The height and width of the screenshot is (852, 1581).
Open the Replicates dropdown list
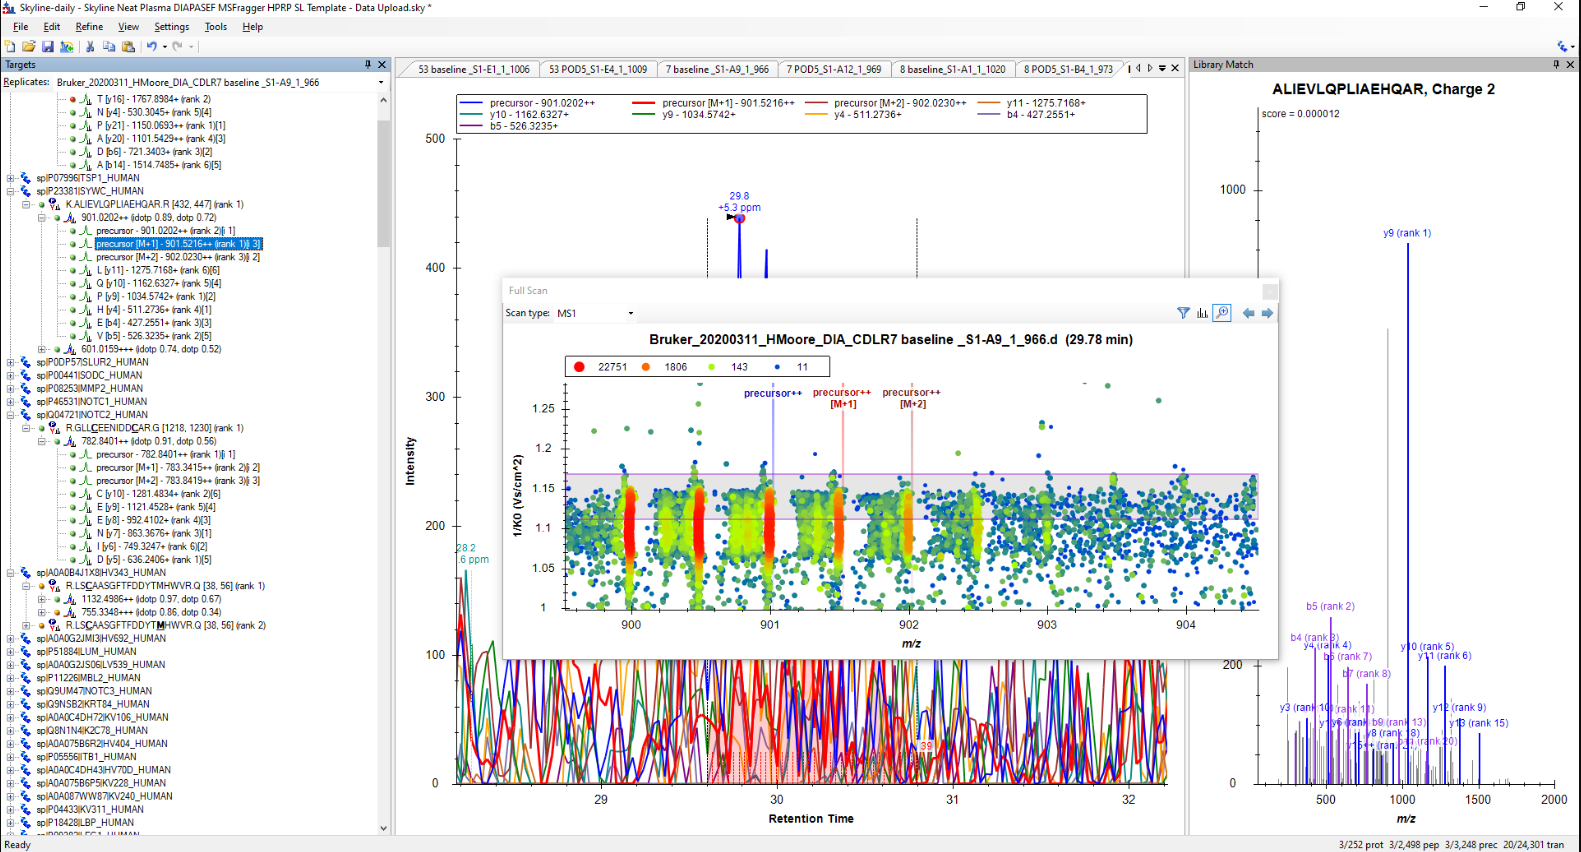[381, 82]
